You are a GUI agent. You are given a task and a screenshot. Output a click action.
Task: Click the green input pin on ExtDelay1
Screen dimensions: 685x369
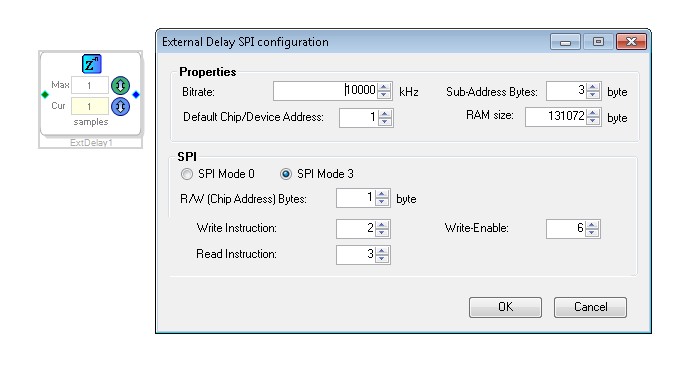(x=45, y=94)
